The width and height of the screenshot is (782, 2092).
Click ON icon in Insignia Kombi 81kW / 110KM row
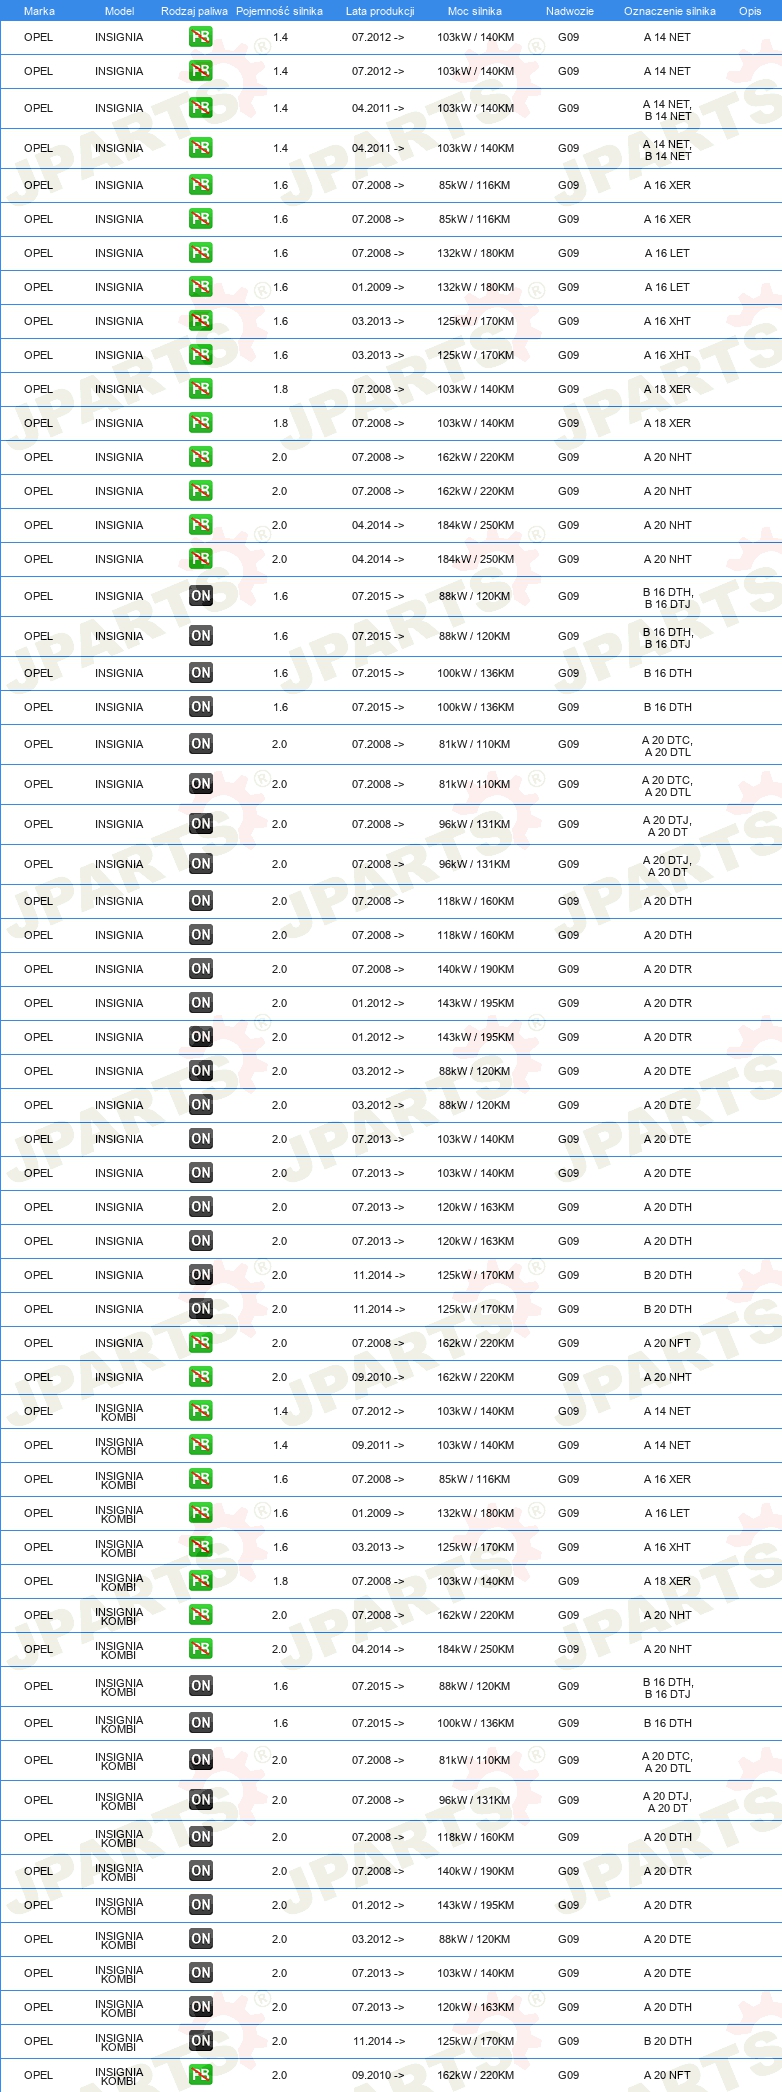(201, 1760)
